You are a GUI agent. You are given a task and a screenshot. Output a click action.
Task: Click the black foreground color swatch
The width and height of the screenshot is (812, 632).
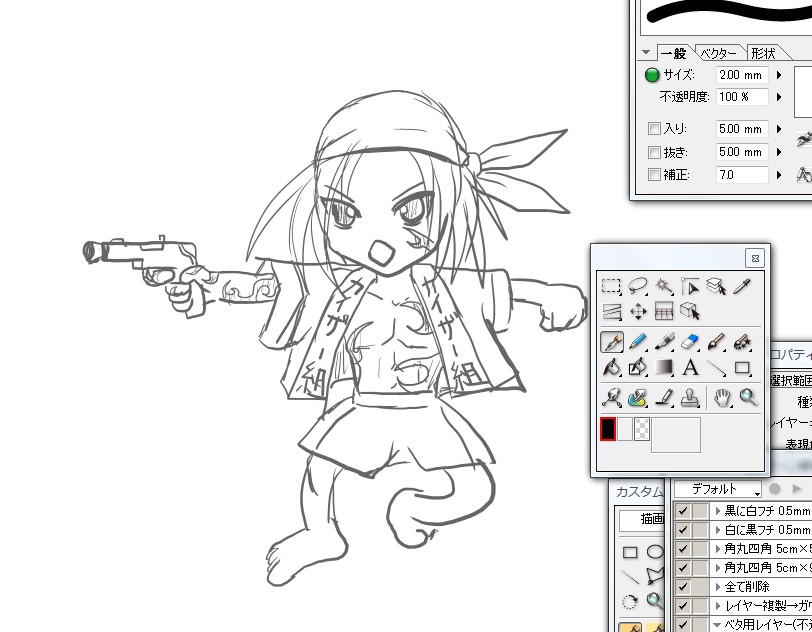click(x=606, y=430)
